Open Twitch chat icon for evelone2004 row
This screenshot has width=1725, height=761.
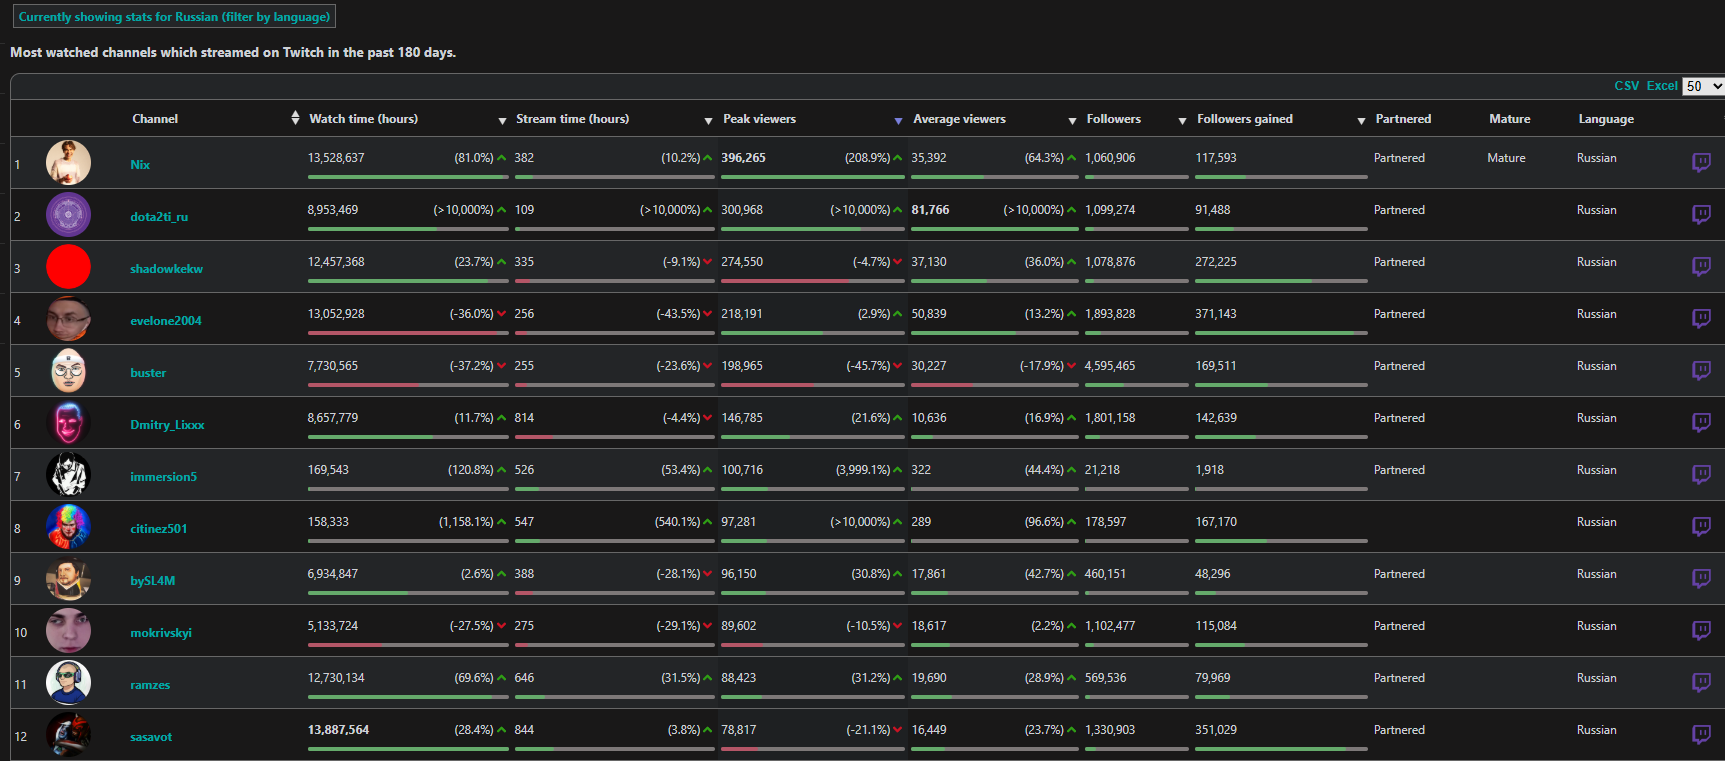[x=1701, y=318]
